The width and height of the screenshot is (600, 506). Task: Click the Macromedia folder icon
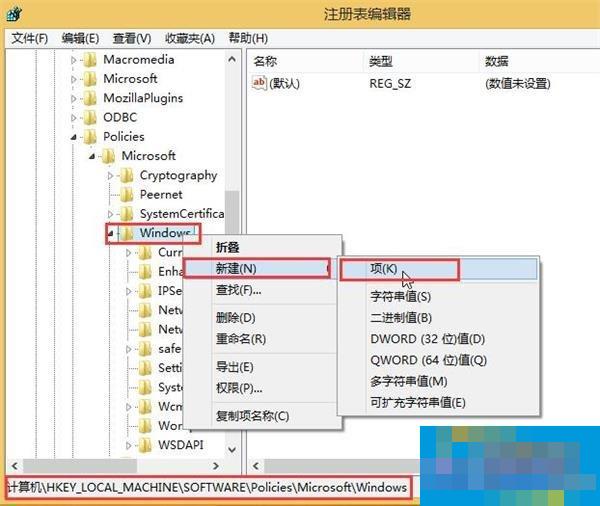point(90,60)
